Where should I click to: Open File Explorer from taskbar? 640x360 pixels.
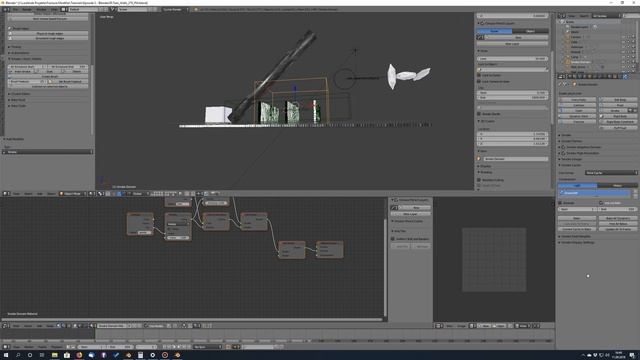pos(54,355)
